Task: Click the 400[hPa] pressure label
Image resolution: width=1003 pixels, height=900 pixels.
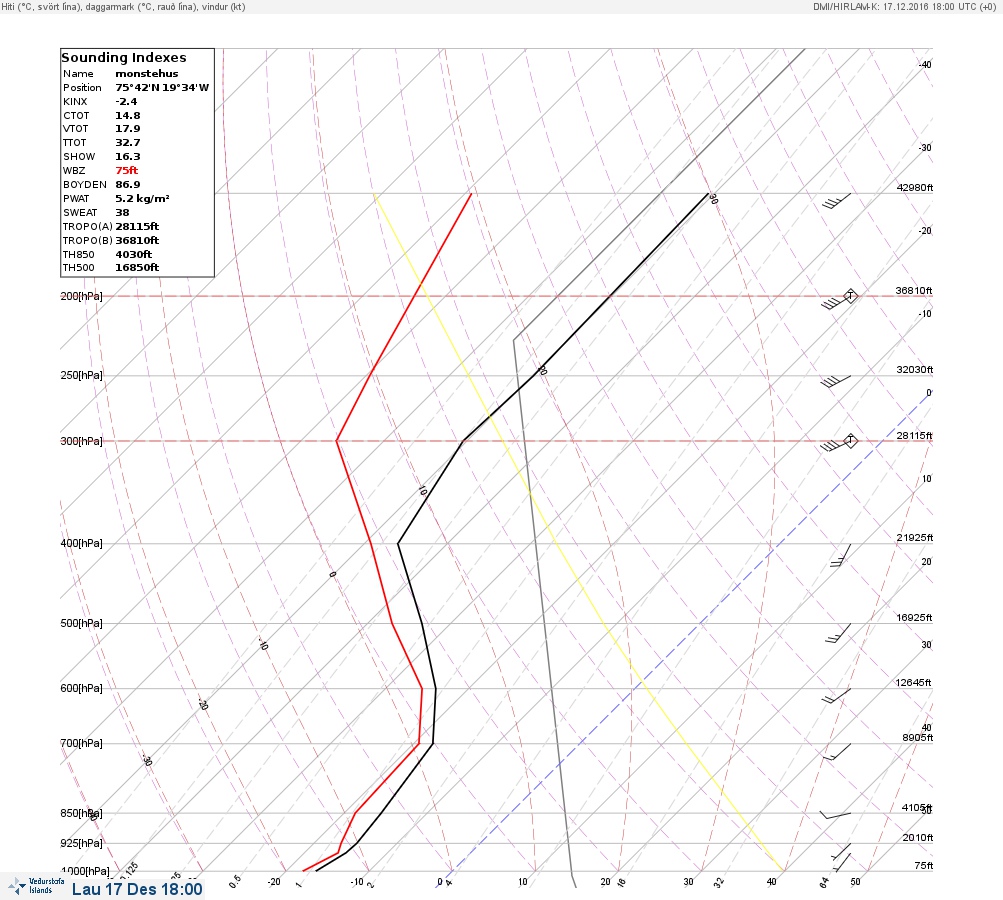Action: (81, 543)
